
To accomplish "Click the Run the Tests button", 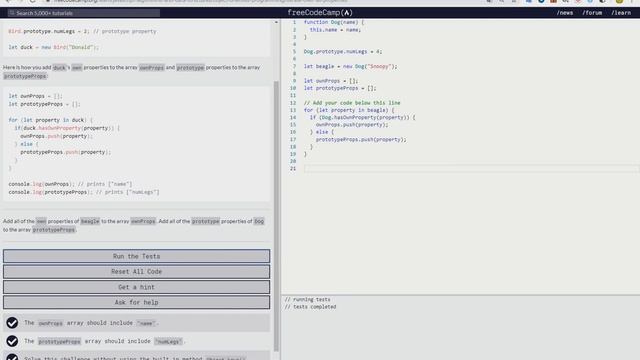I will pos(136,256).
